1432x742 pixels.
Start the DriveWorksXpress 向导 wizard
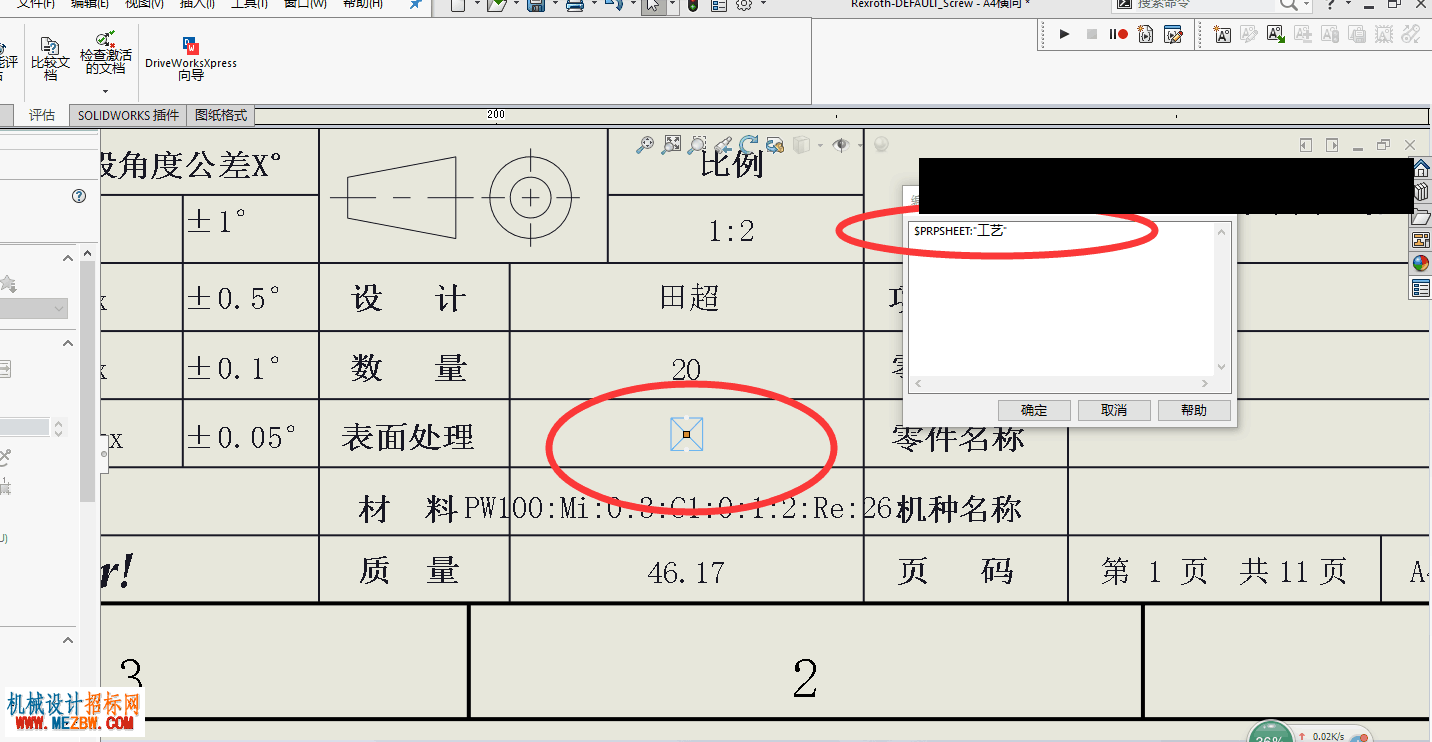[x=191, y=60]
